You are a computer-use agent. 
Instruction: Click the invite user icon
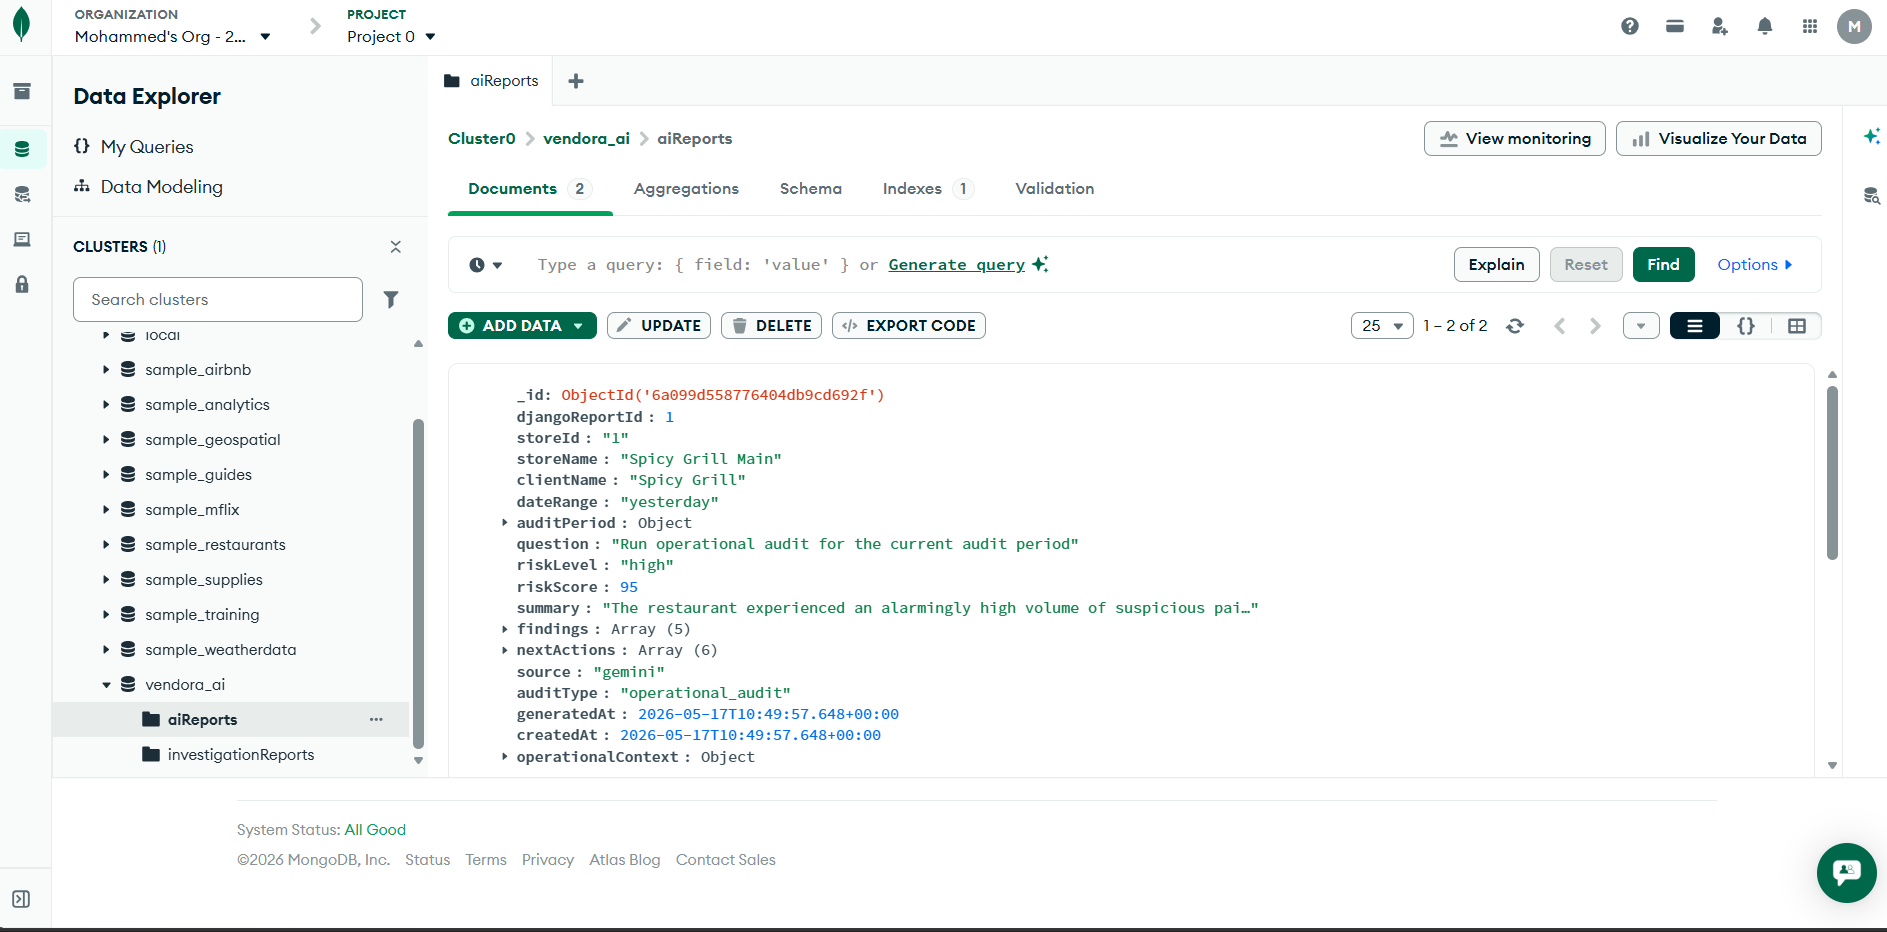[1720, 26]
